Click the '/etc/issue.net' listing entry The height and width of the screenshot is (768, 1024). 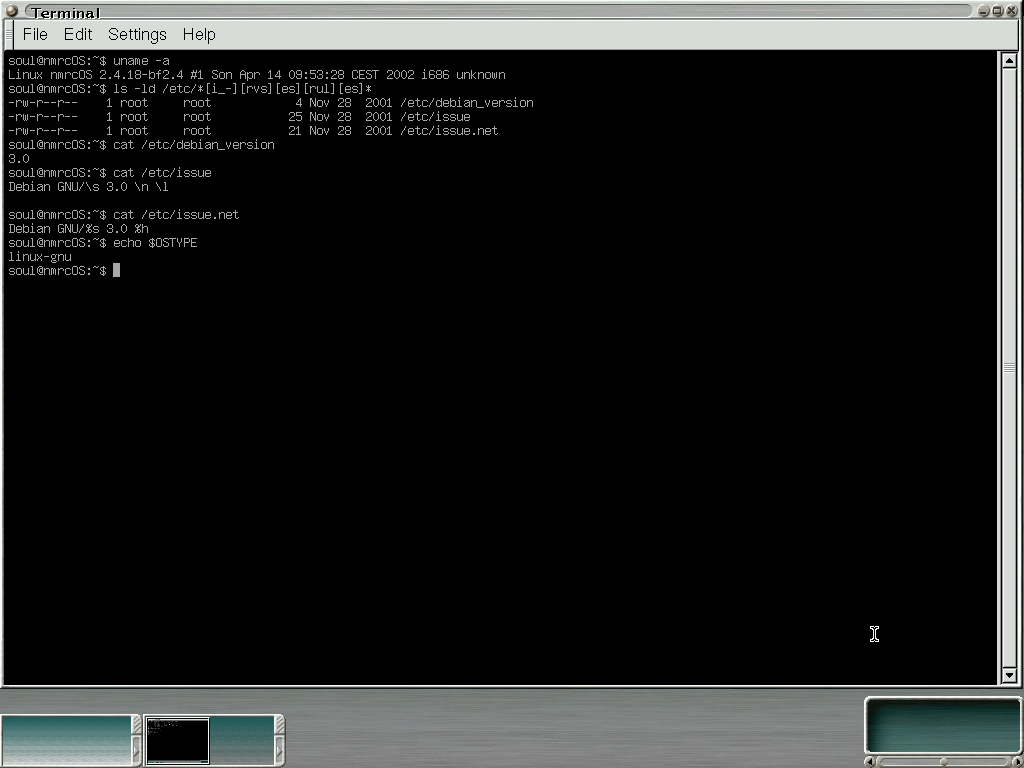tap(449, 131)
